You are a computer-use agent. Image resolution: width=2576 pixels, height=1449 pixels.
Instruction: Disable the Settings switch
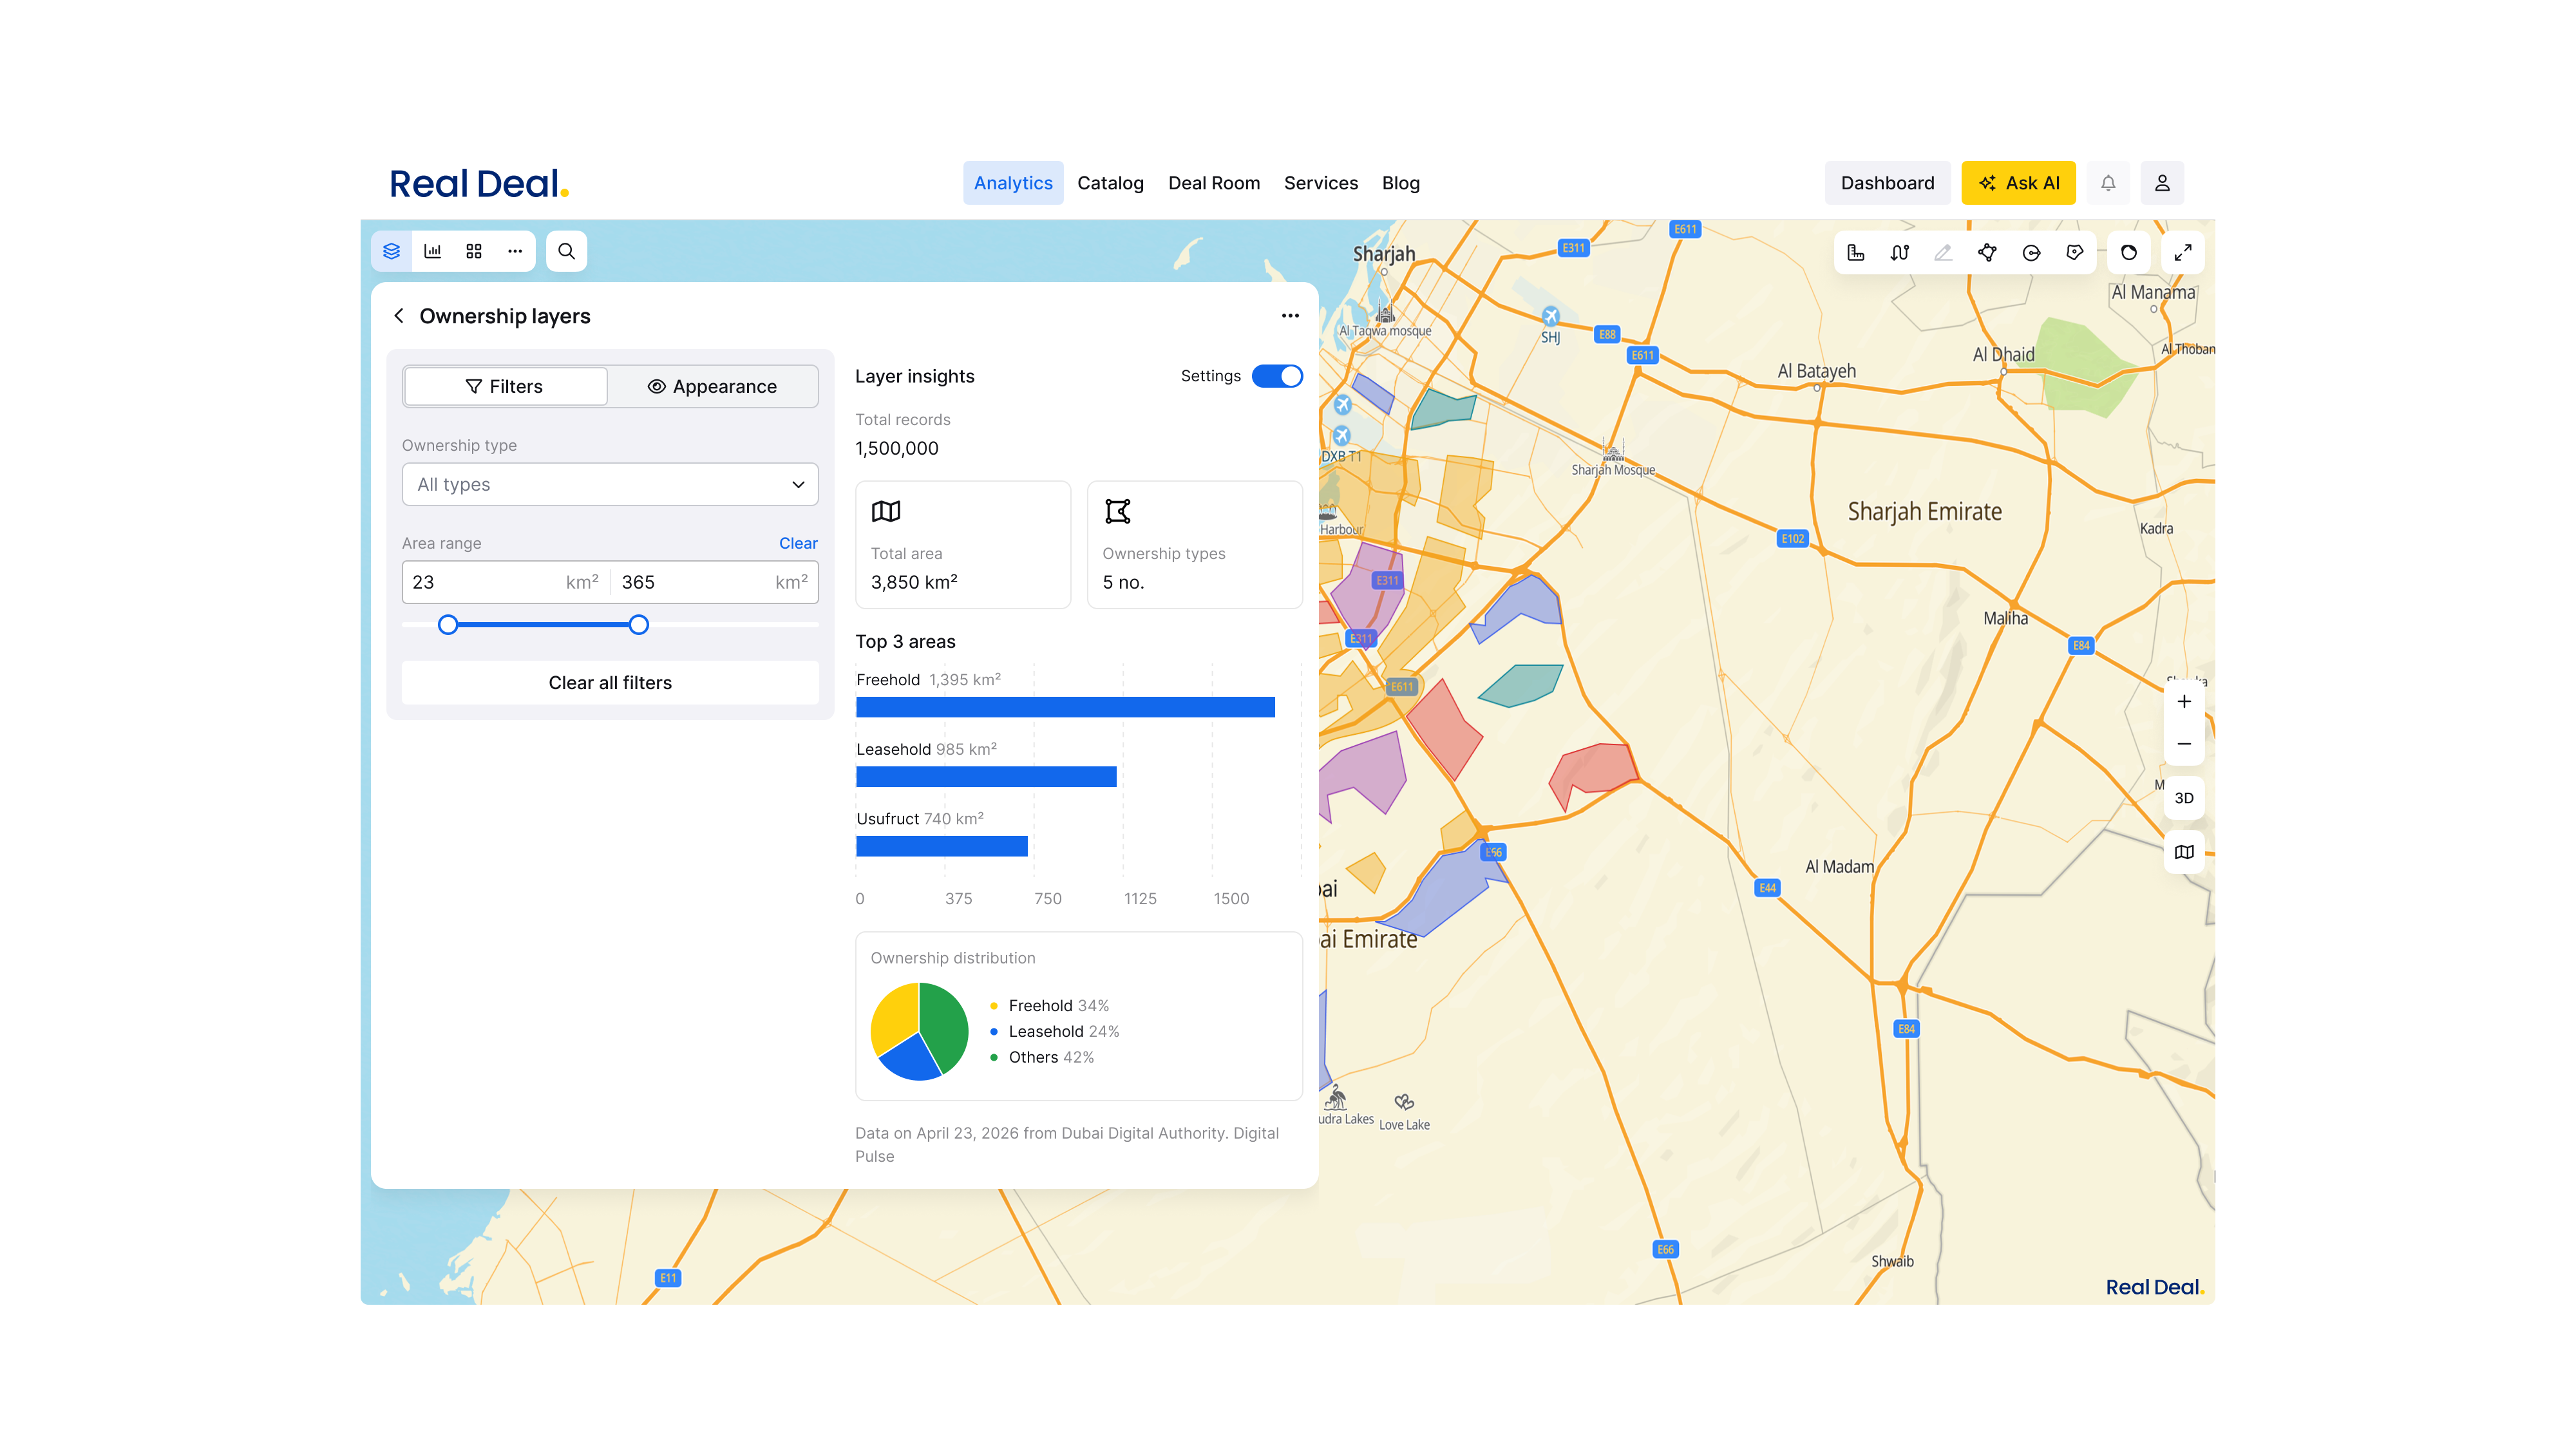coord(1277,376)
